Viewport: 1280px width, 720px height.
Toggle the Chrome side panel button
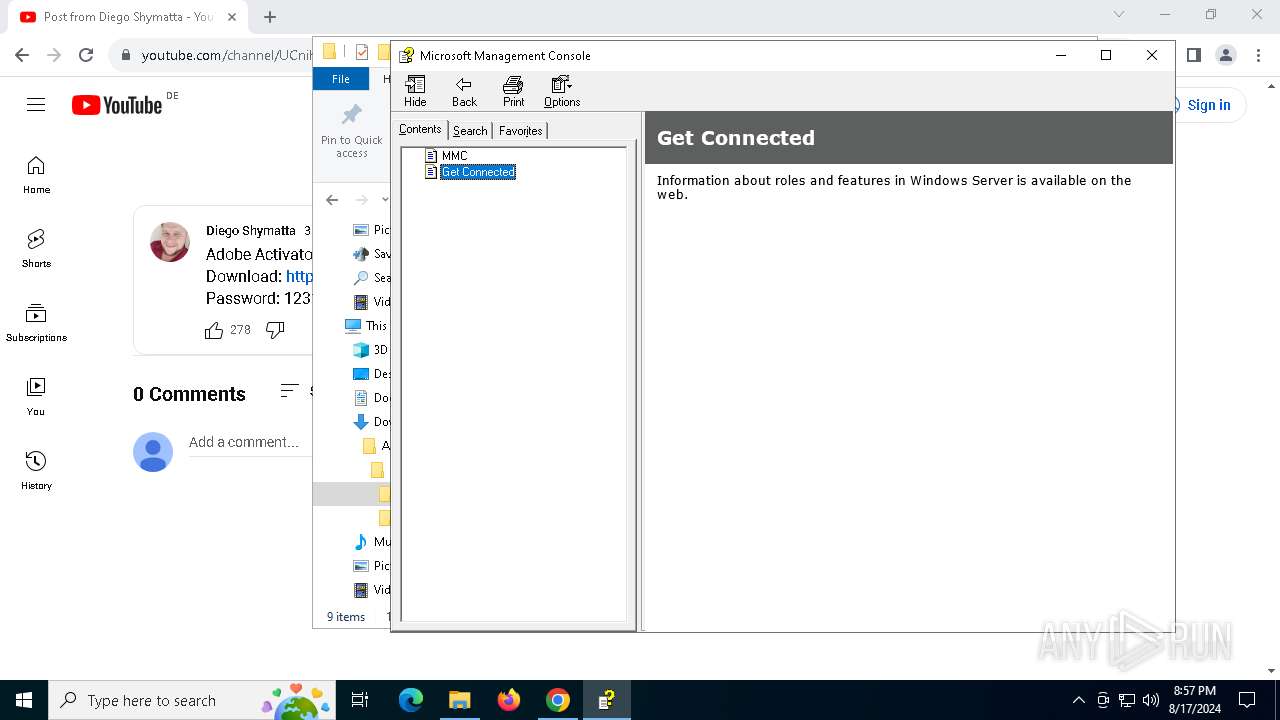1193,55
